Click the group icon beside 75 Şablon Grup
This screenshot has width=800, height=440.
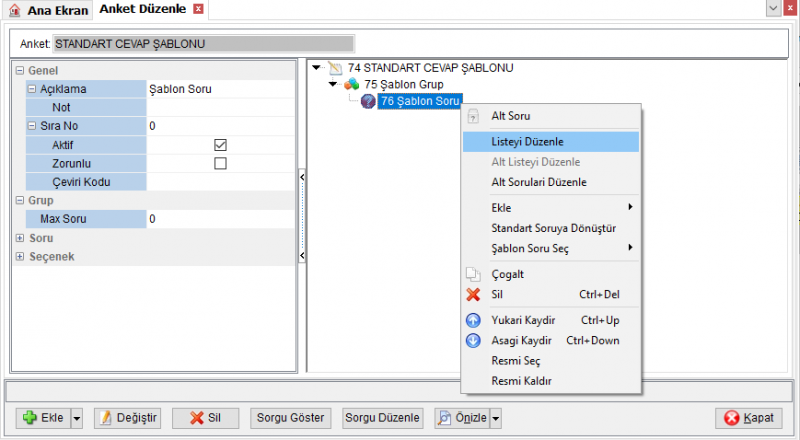pyautogui.click(x=352, y=84)
